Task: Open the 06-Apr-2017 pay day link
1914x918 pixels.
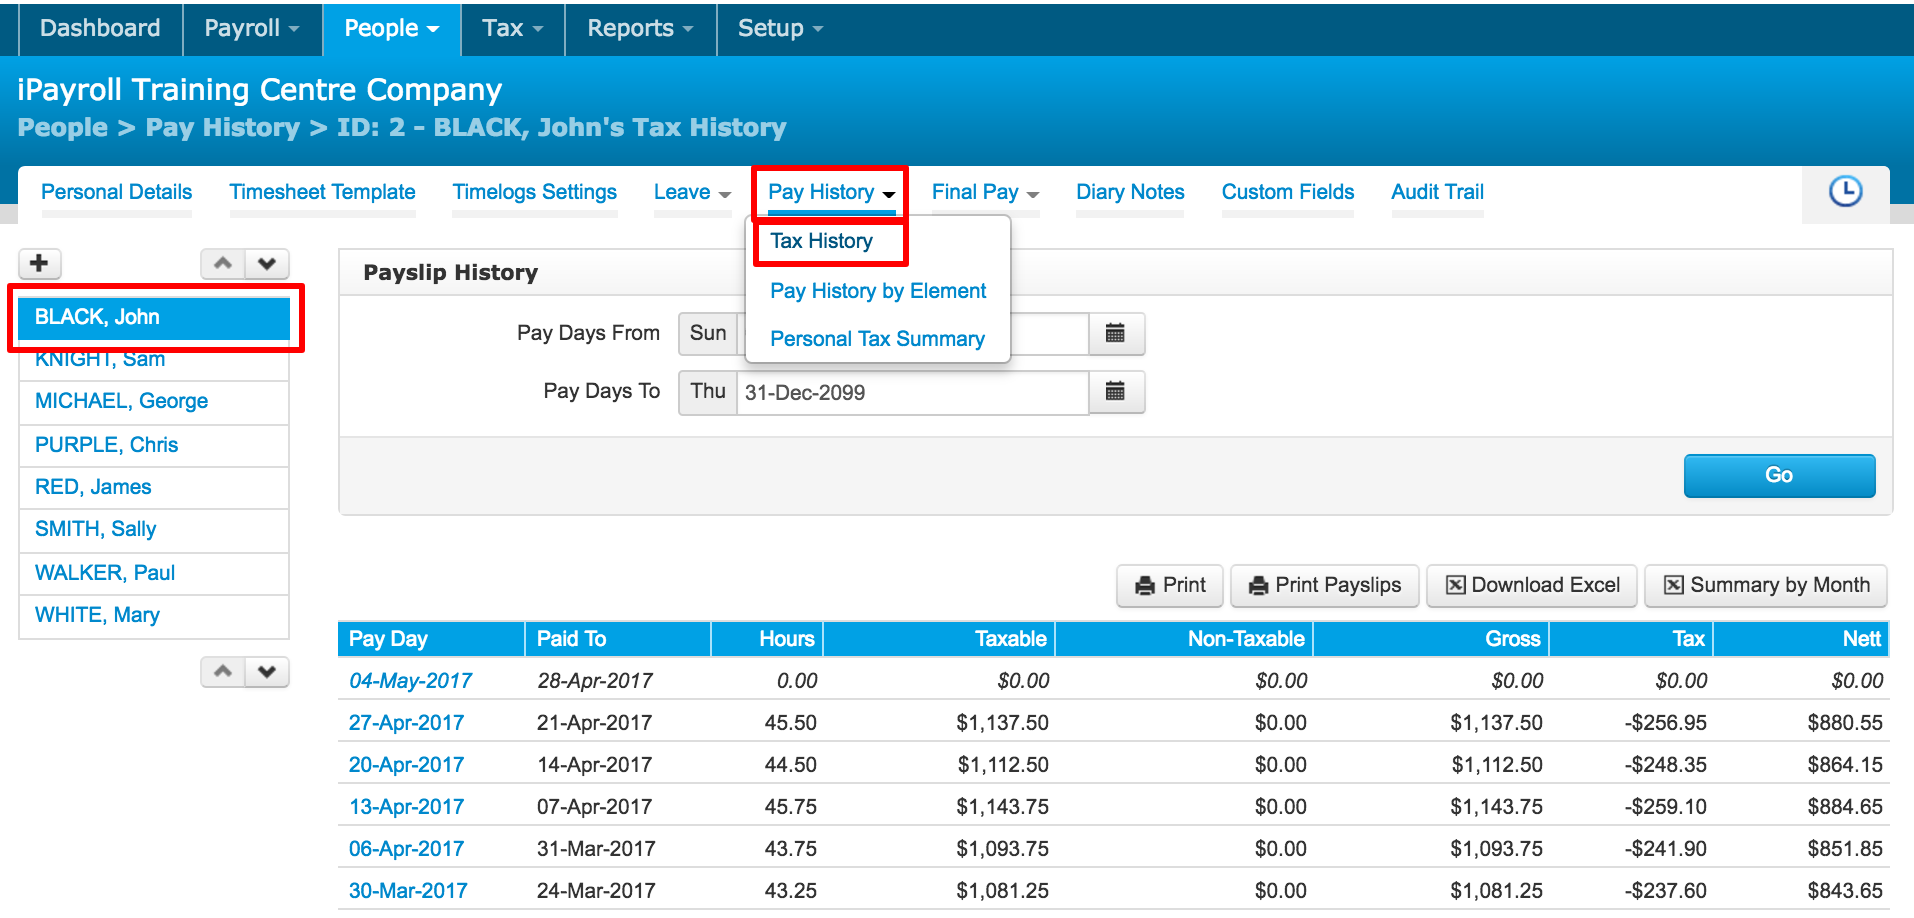Action: point(406,849)
